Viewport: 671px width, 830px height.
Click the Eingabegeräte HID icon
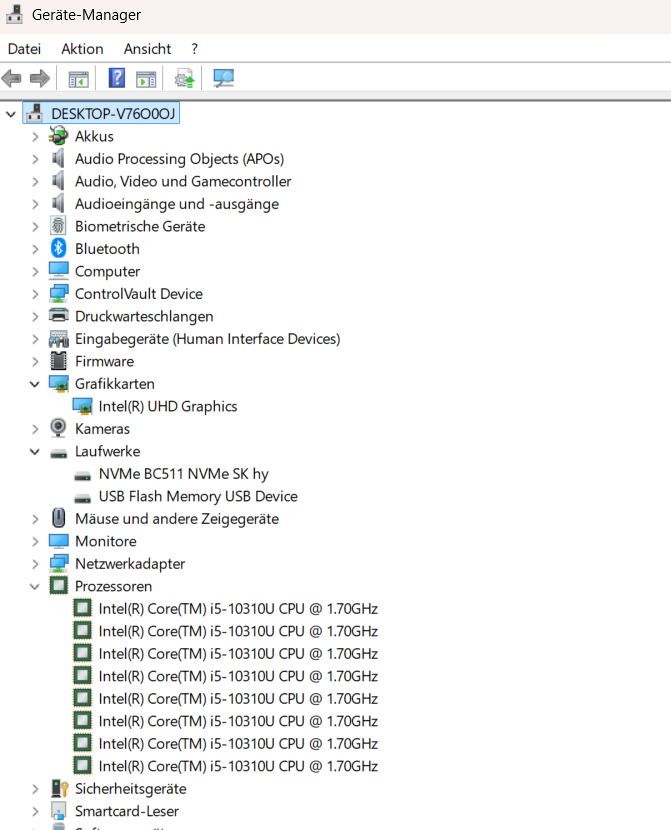click(x=58, y=339)
